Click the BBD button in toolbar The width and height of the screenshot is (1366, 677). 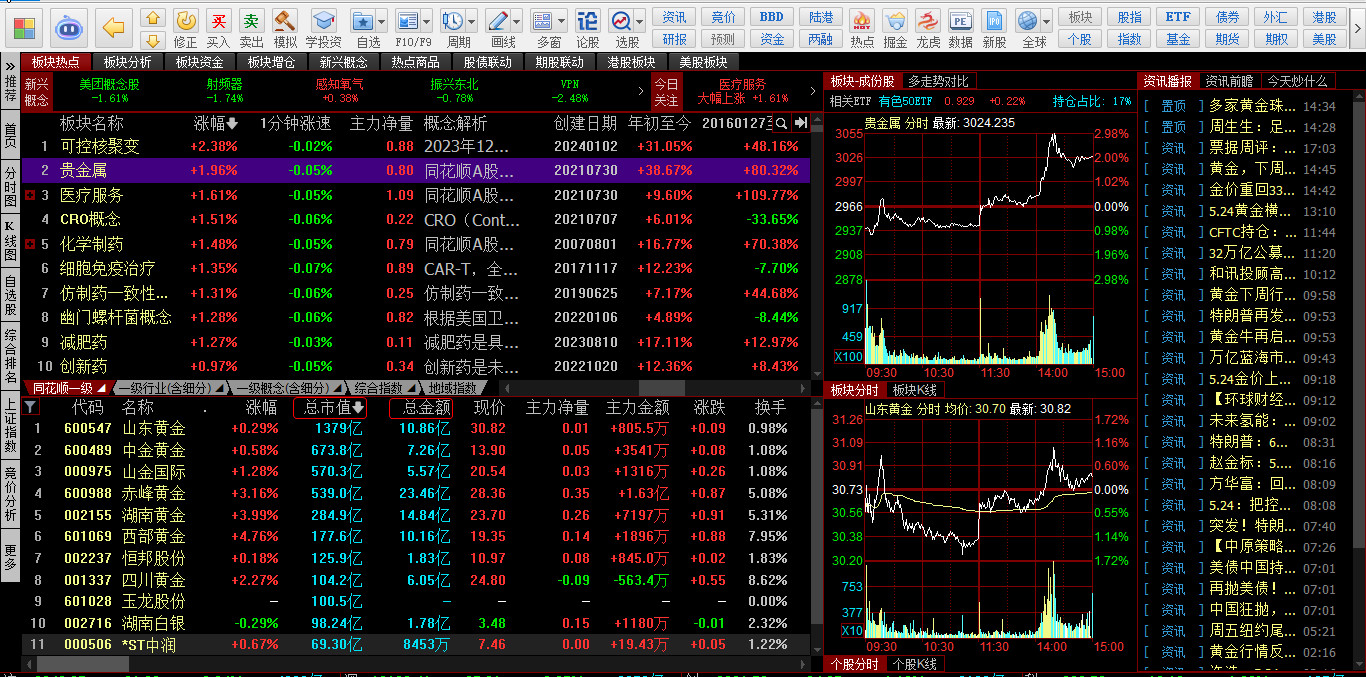772,17
